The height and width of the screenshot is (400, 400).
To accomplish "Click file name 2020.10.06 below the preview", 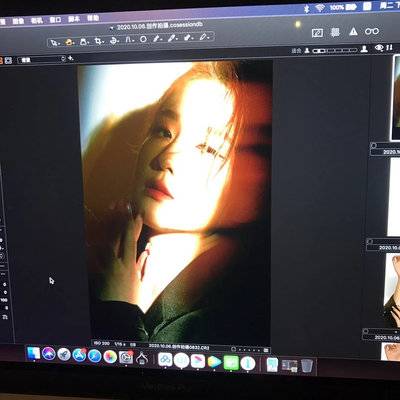I will click(x=179, y=347).
